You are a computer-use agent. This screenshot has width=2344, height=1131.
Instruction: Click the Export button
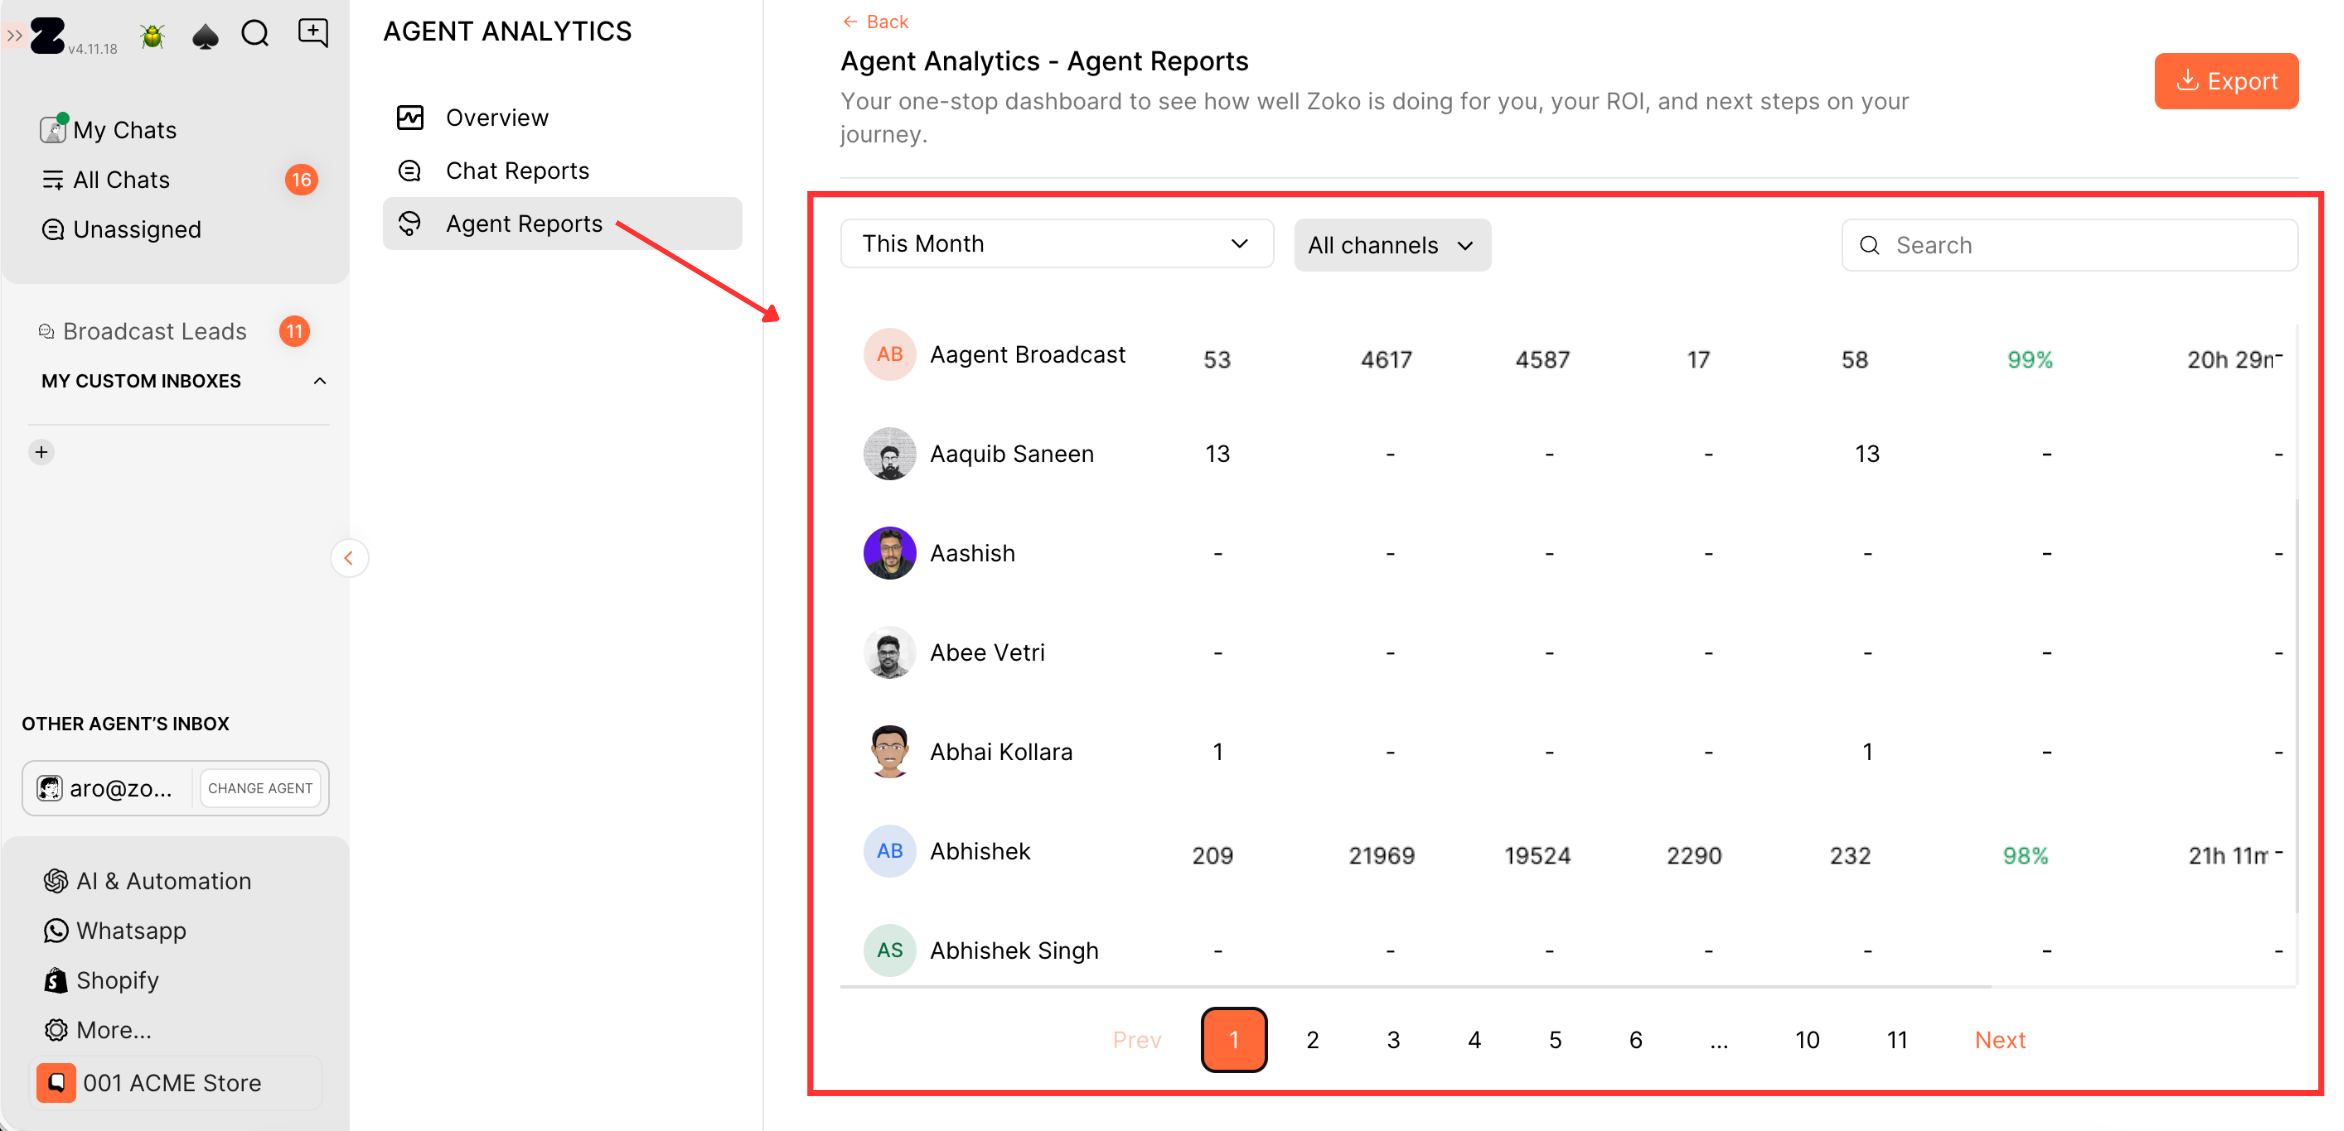2225,81
